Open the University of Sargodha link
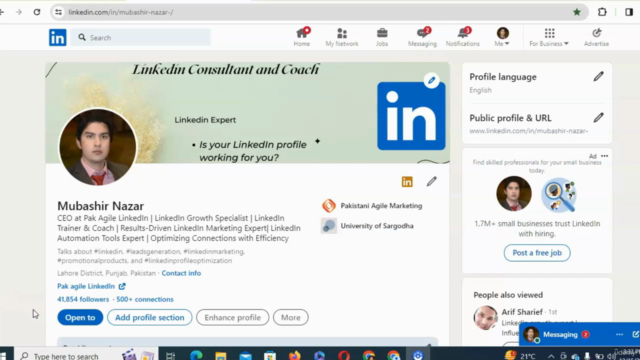 367,226
